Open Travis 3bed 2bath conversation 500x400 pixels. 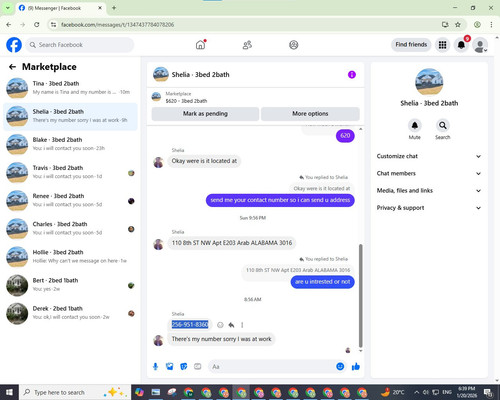point(70,173)
